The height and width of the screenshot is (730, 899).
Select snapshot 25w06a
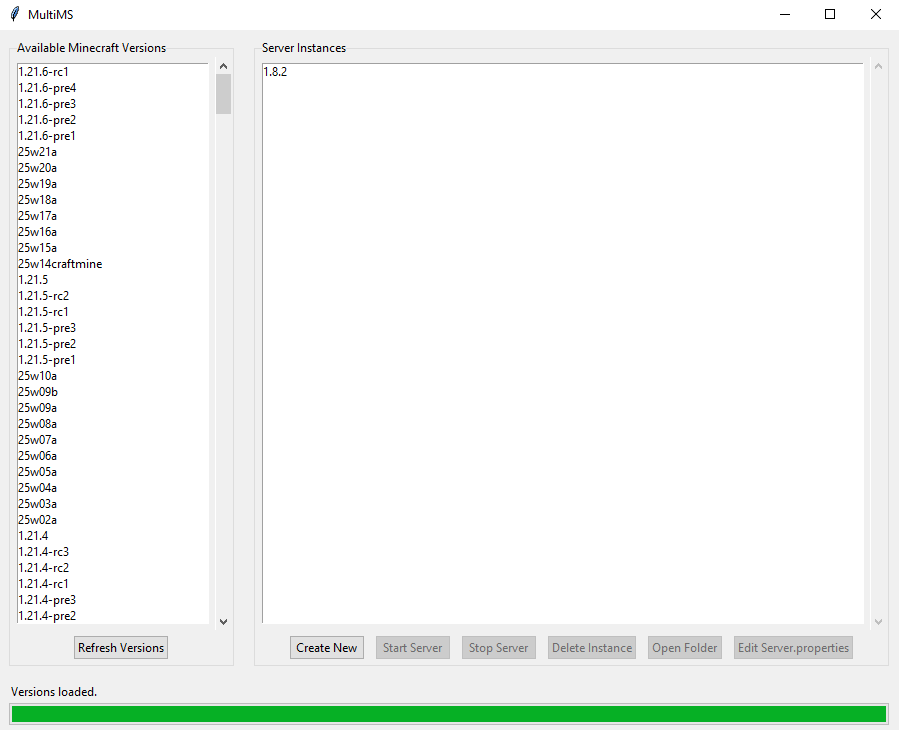click(x=112, y=457)
